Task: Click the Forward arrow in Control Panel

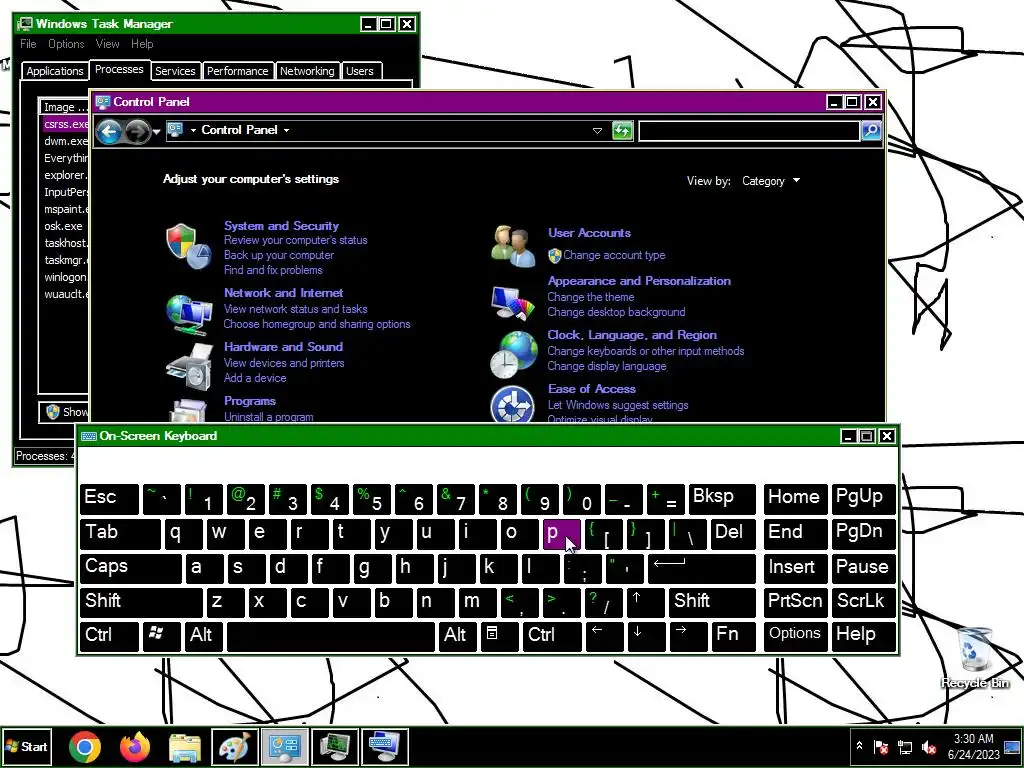Action: tap(137, 131)
